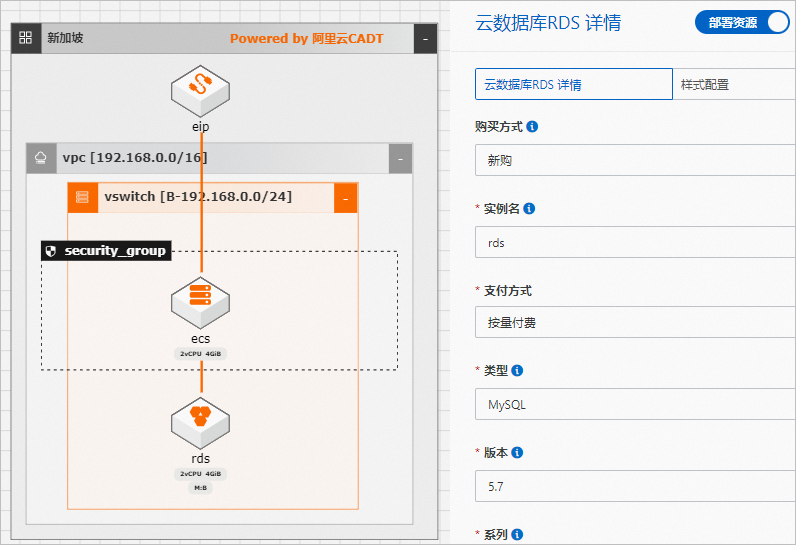Open the 支付方式 dropdown showing 按量付费
796x545 pixels.
click(635, 322)
